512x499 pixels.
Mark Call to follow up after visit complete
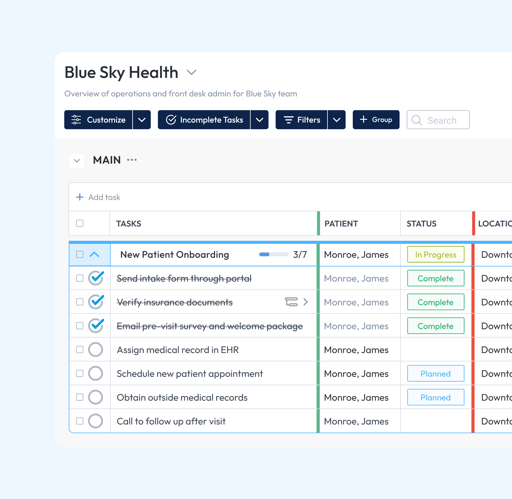[95, 421]
